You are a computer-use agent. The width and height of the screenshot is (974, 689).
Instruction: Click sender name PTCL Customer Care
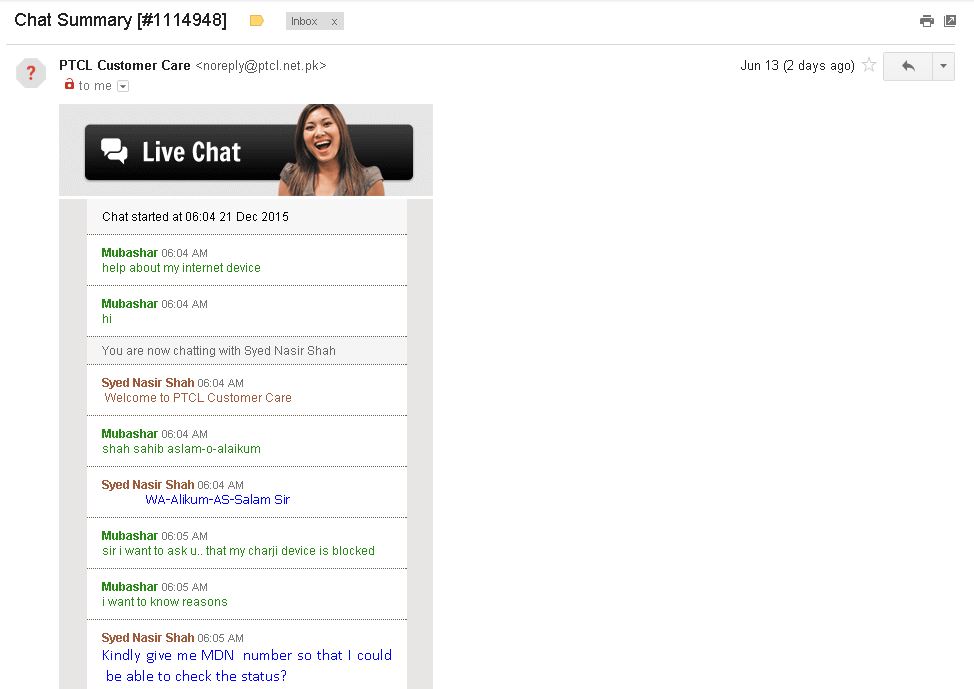coord(125,65)
